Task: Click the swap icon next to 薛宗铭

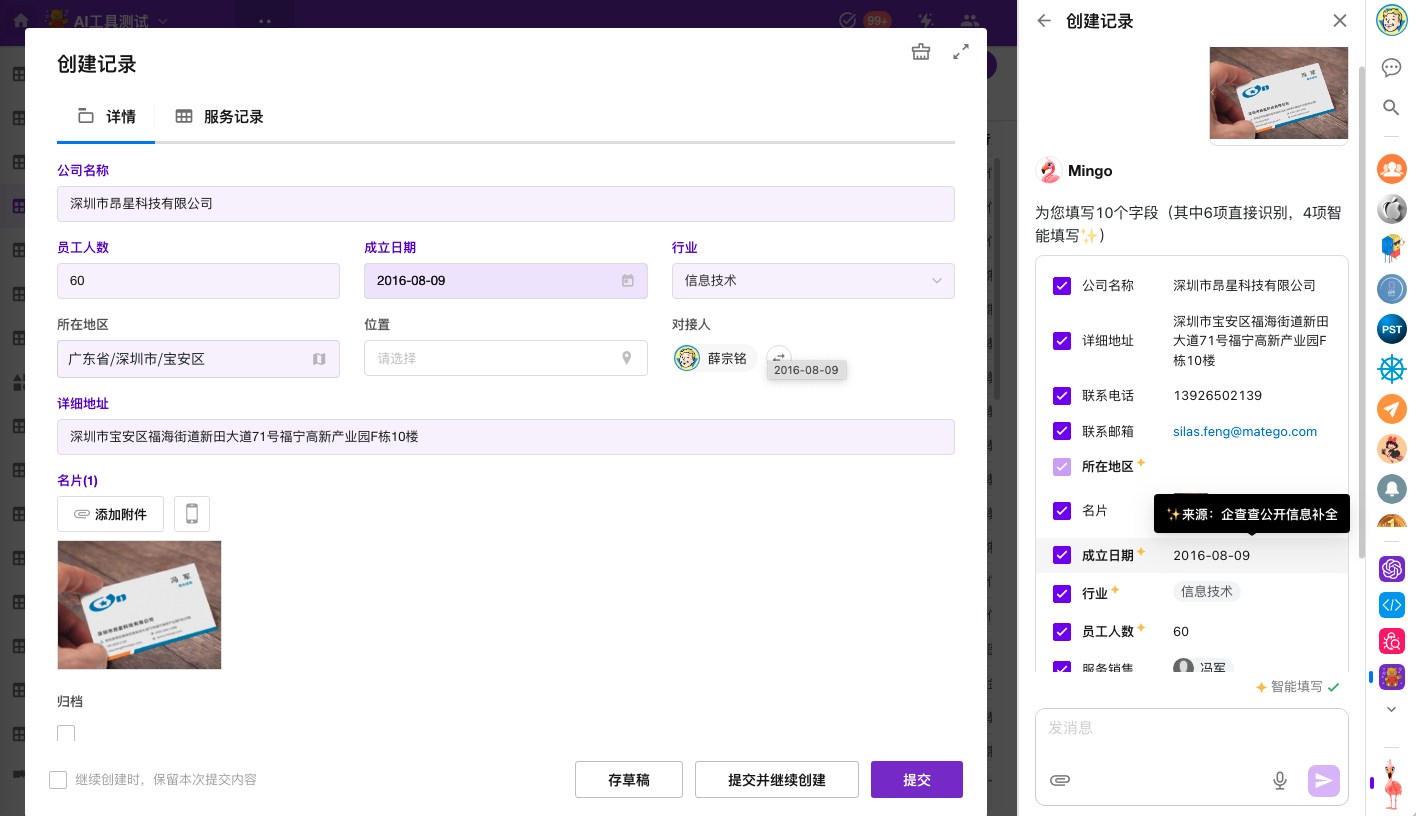Action: pyautogui.click(x=779, y=358)
